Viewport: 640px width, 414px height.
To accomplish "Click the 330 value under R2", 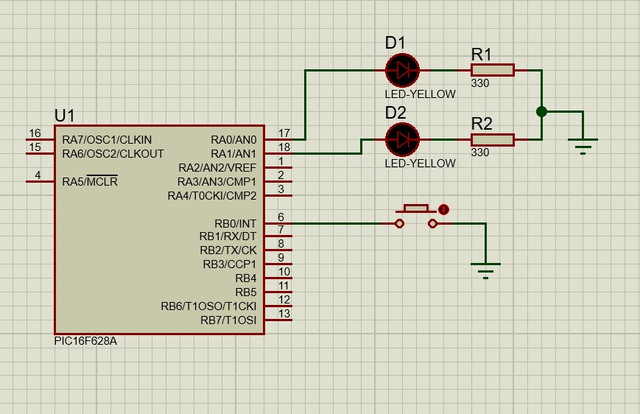I will pyautogui.click(x=480, y=152).
